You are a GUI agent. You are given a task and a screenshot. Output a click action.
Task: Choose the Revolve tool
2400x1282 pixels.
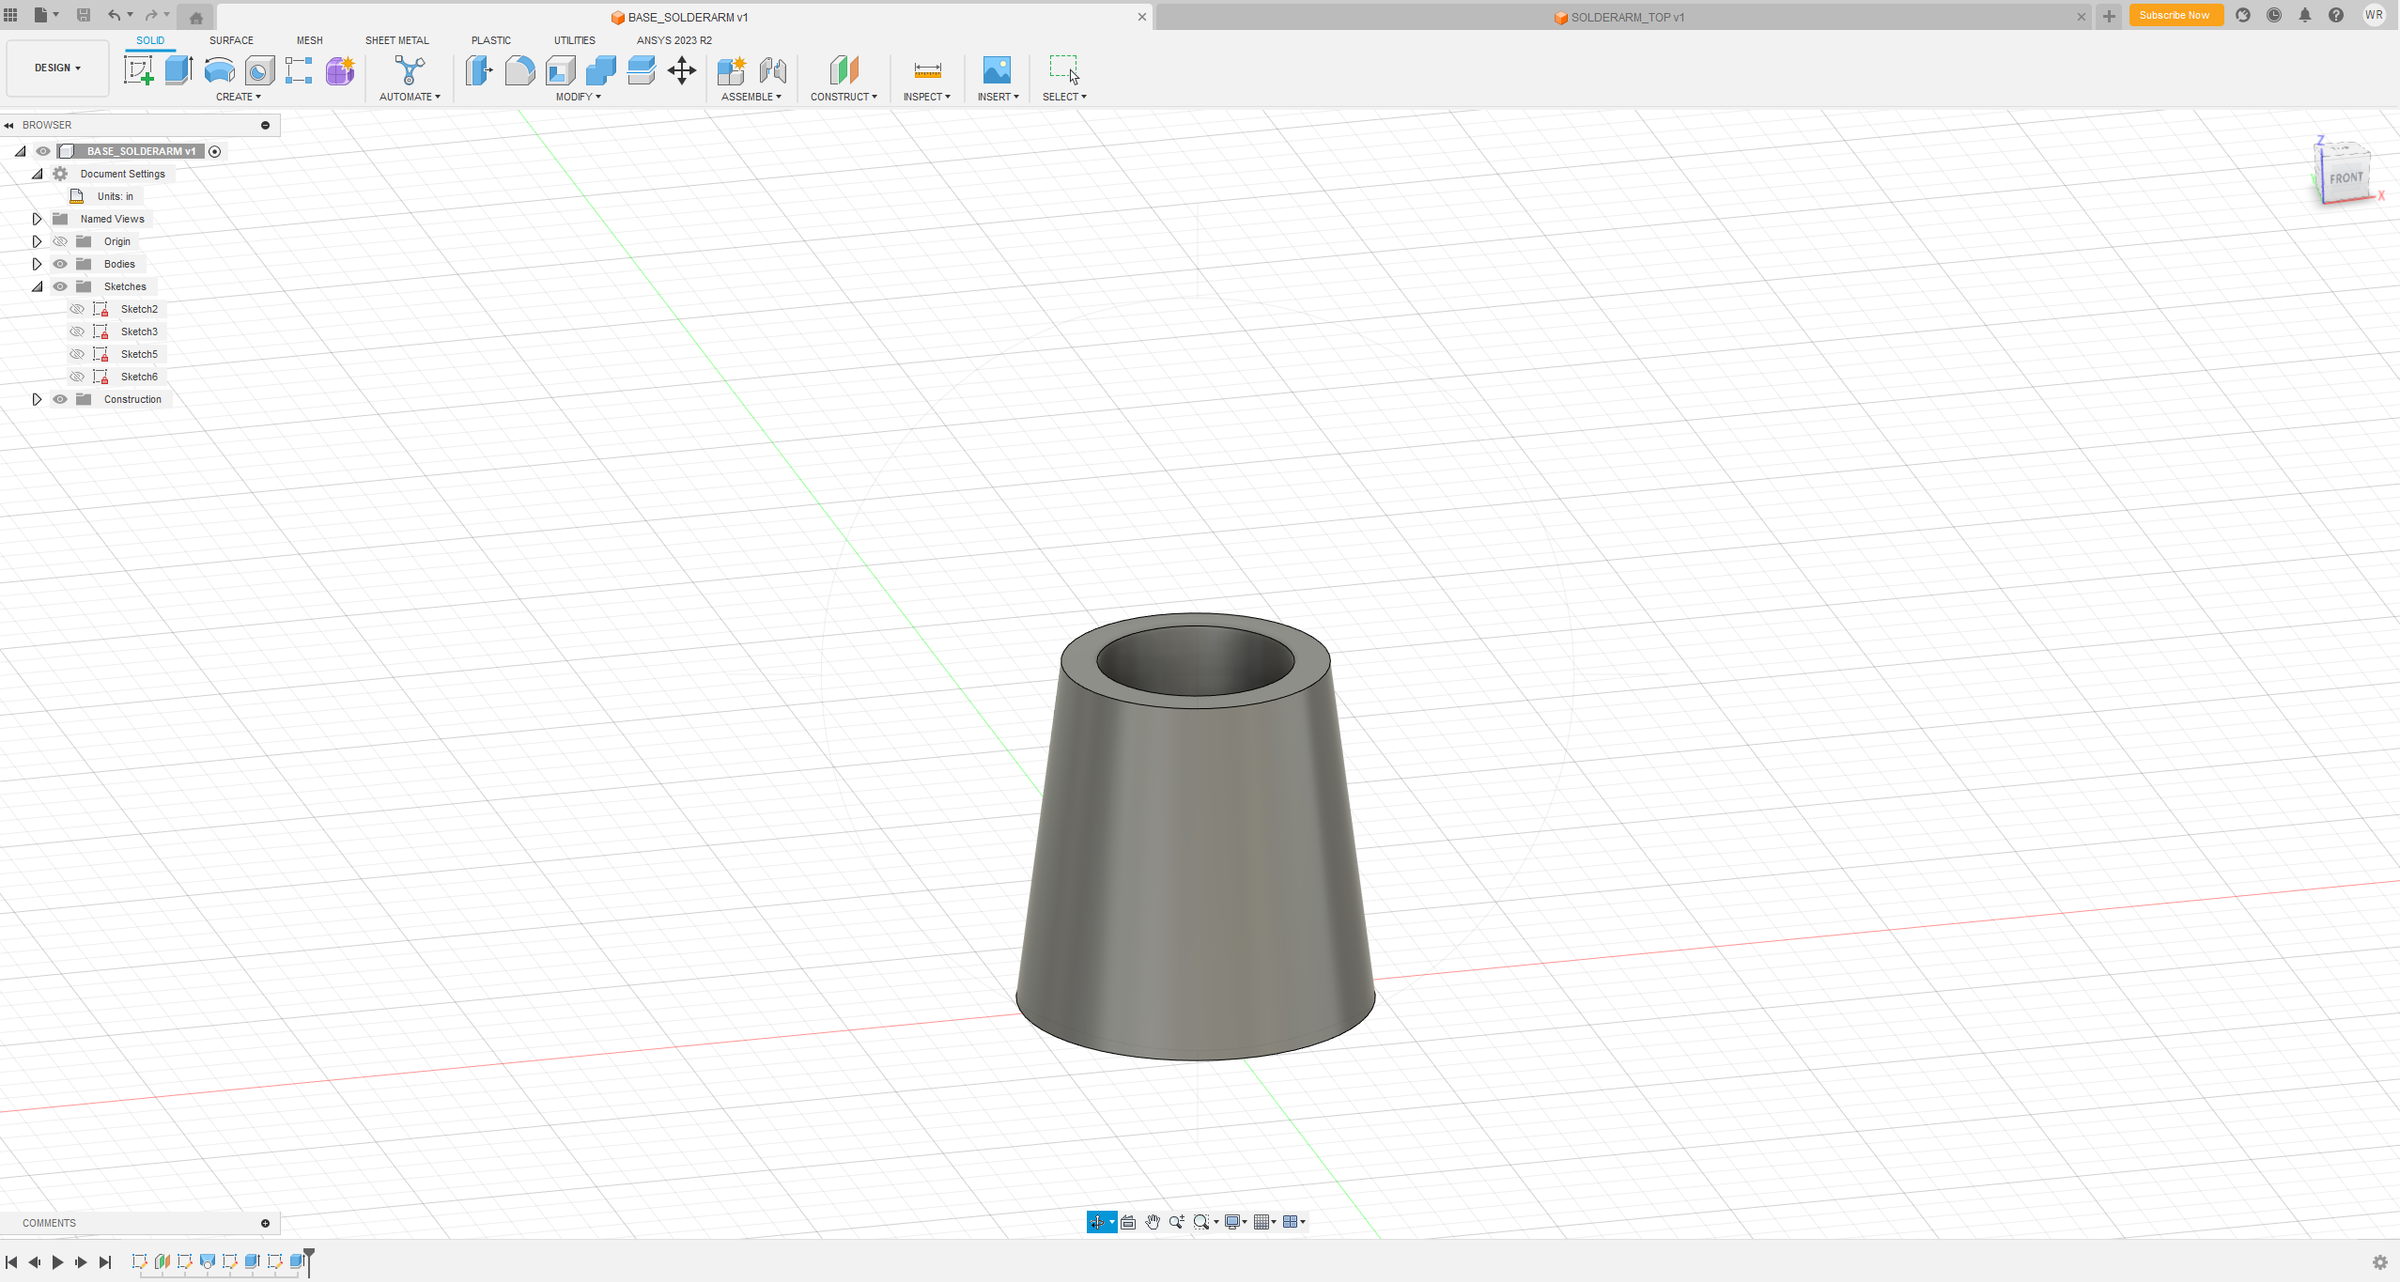(x=219, y=70)
